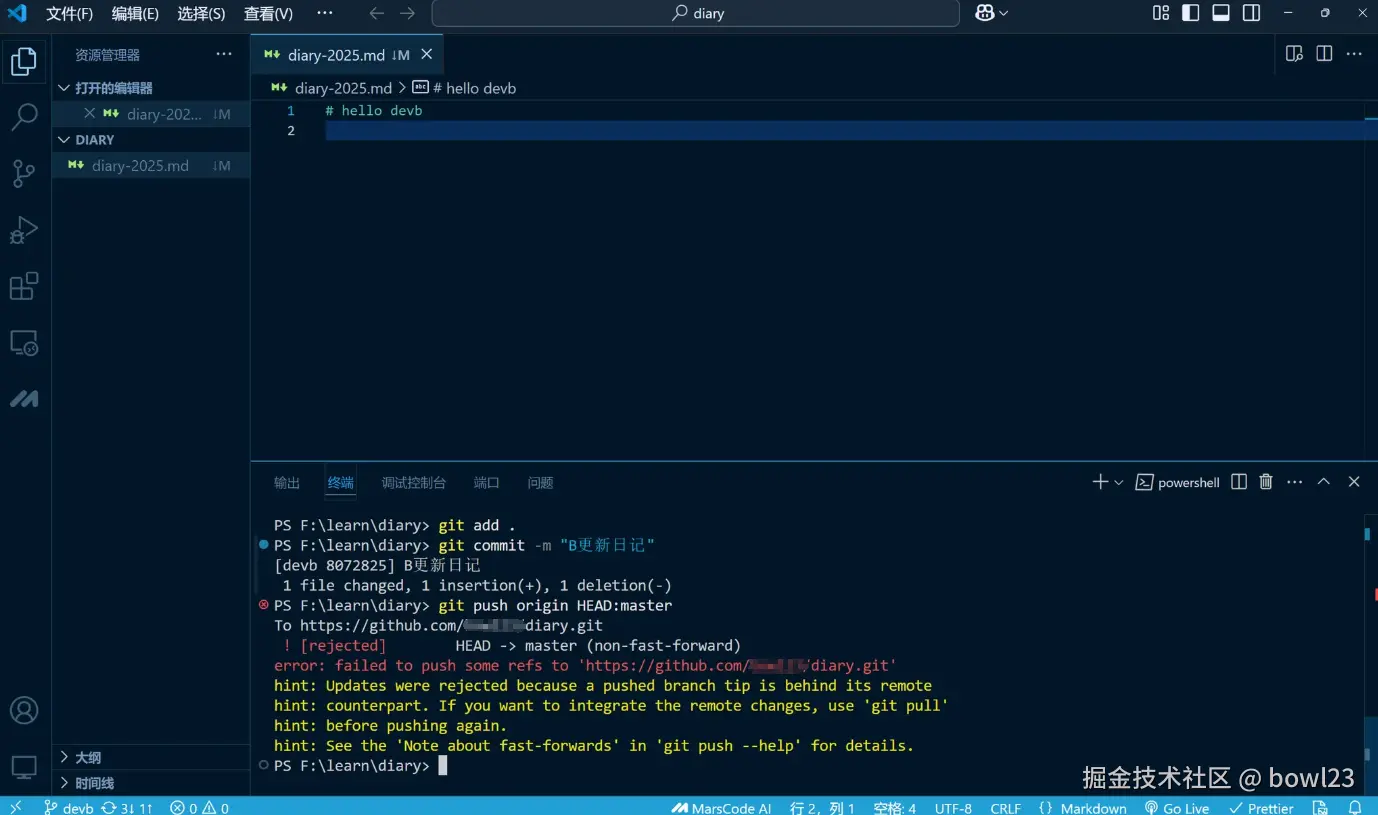
Task: Open the 选择(S) menu
Action: [x=201, y=13]
